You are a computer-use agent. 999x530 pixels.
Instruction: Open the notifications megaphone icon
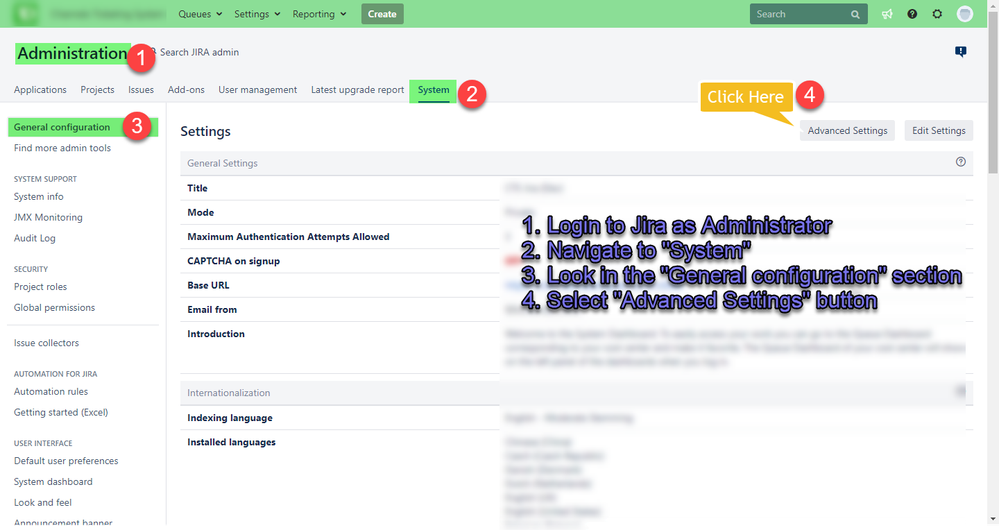[x=887, y=14]
